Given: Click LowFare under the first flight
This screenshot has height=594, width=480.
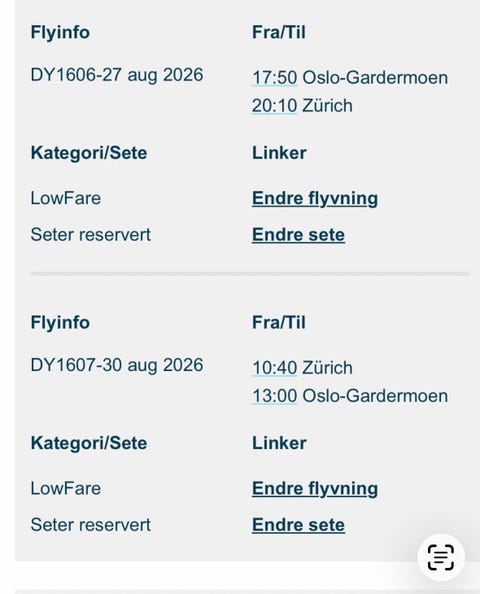Looking at the screenshot, I should coord(66,198).
